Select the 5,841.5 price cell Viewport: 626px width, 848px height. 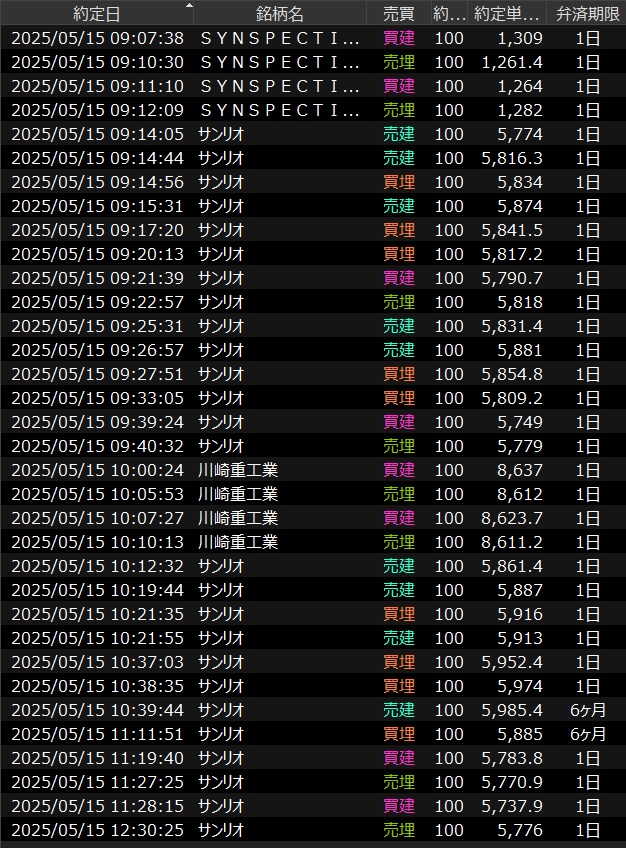pyautogui.click(x=512, y=230)
